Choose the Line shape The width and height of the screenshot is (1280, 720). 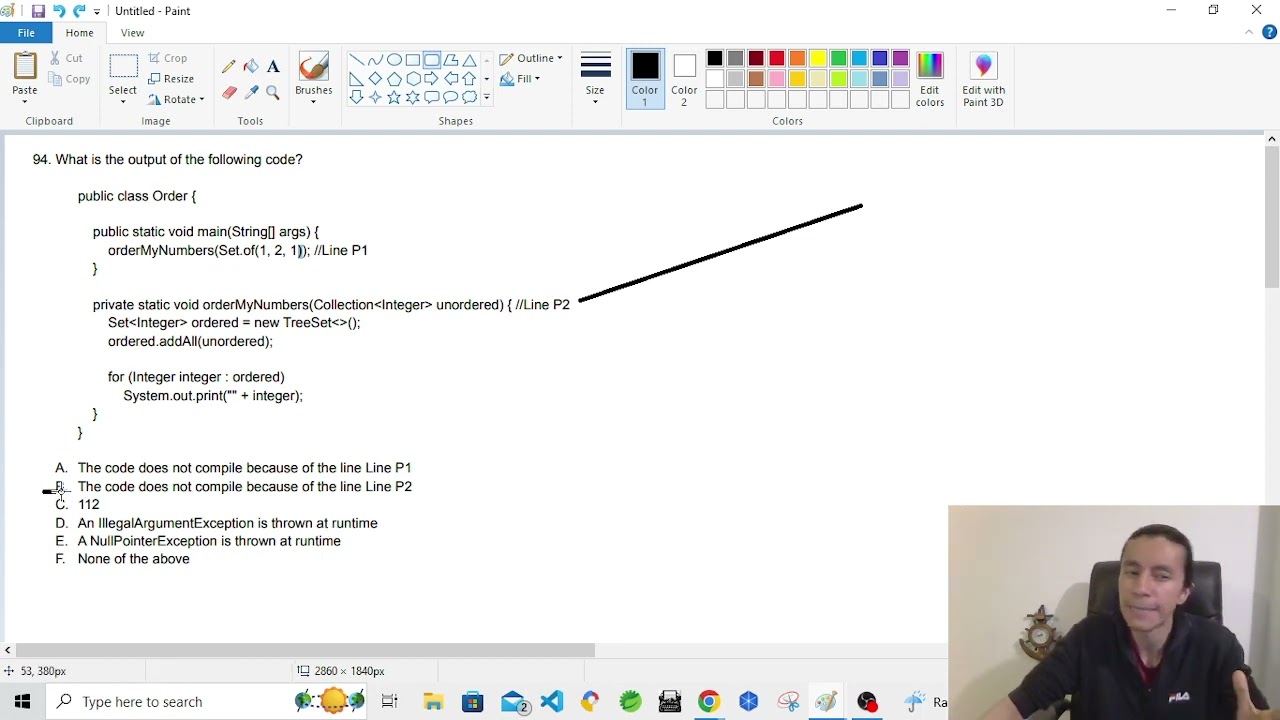click(x=356, y=60)
